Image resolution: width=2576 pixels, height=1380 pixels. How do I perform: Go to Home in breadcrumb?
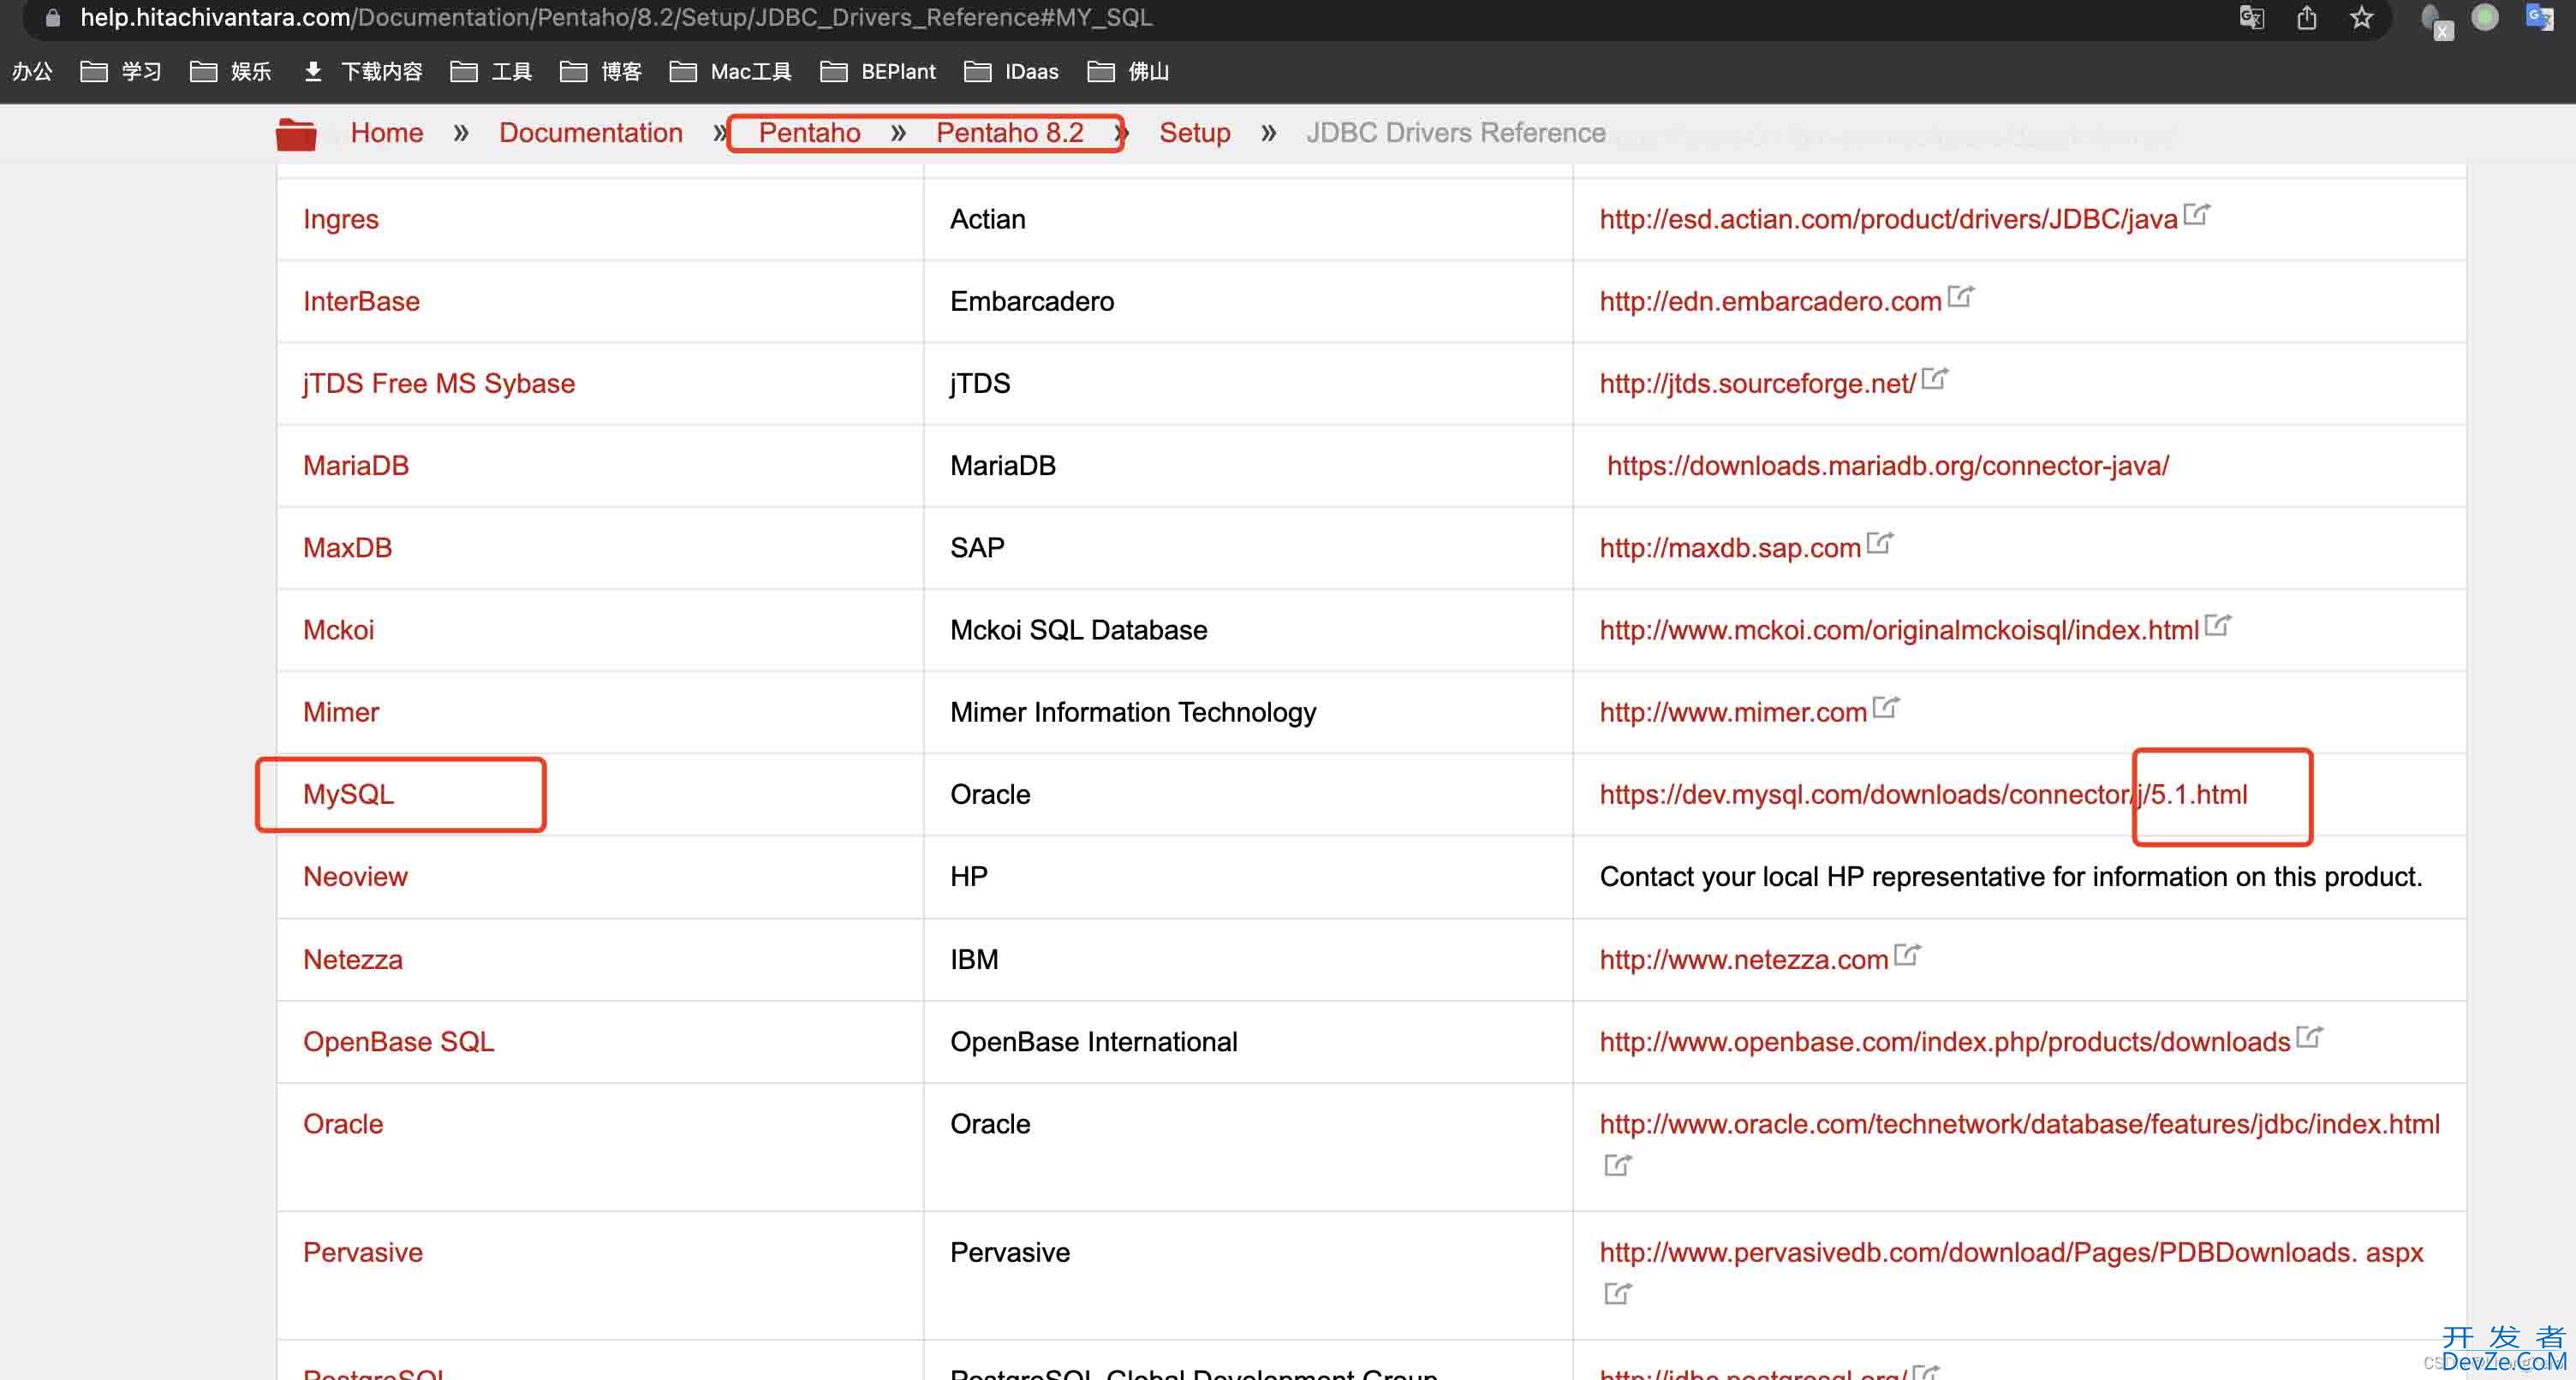coord(387,133)
